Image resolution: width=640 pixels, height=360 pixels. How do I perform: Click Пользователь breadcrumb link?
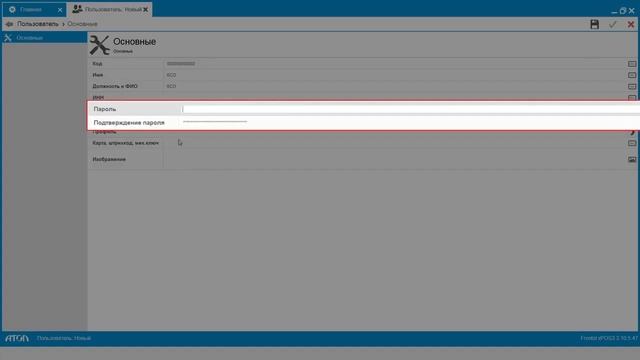click(x=38, y=24)
